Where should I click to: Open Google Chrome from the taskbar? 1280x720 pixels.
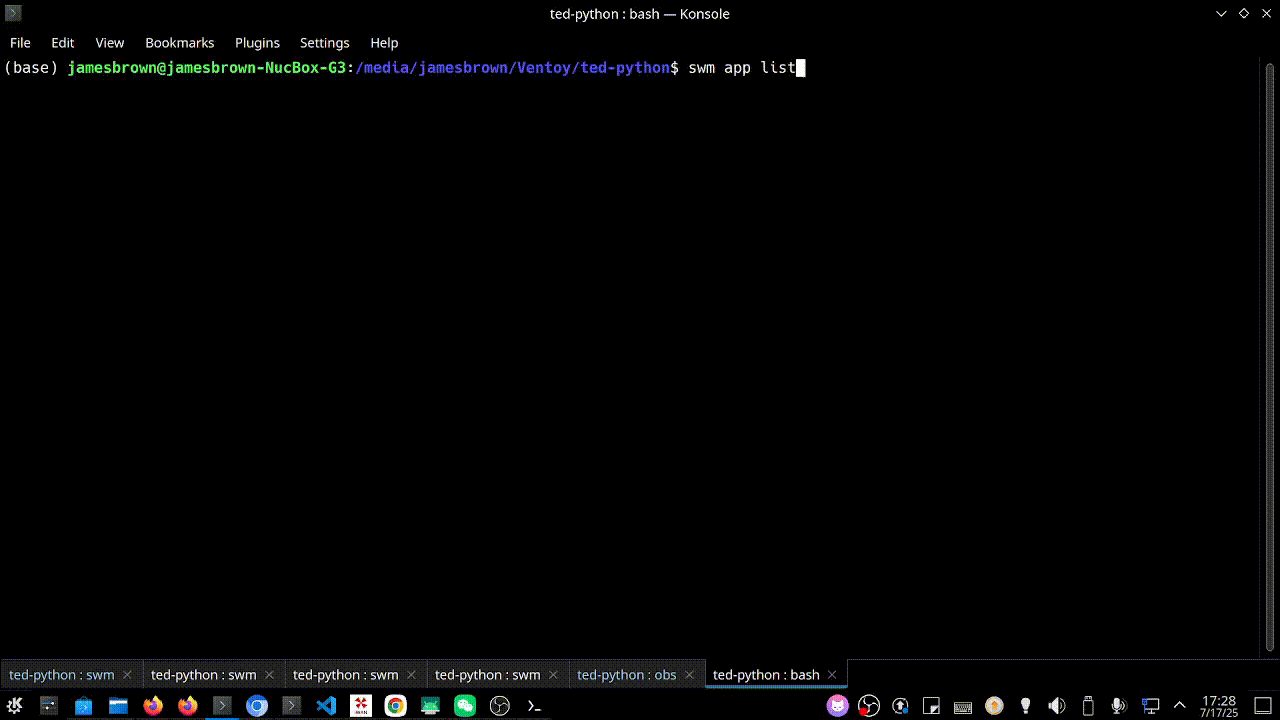(394, 705)
